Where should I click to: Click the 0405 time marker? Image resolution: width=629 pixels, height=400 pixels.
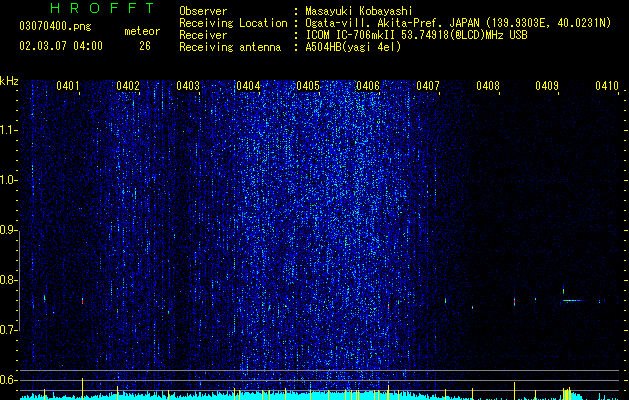308,85
